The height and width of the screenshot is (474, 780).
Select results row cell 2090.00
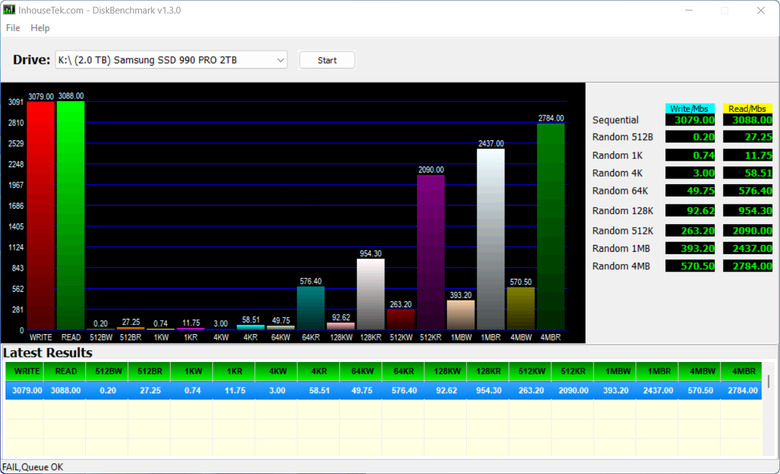pyautogui.click(x=573, y=391)
